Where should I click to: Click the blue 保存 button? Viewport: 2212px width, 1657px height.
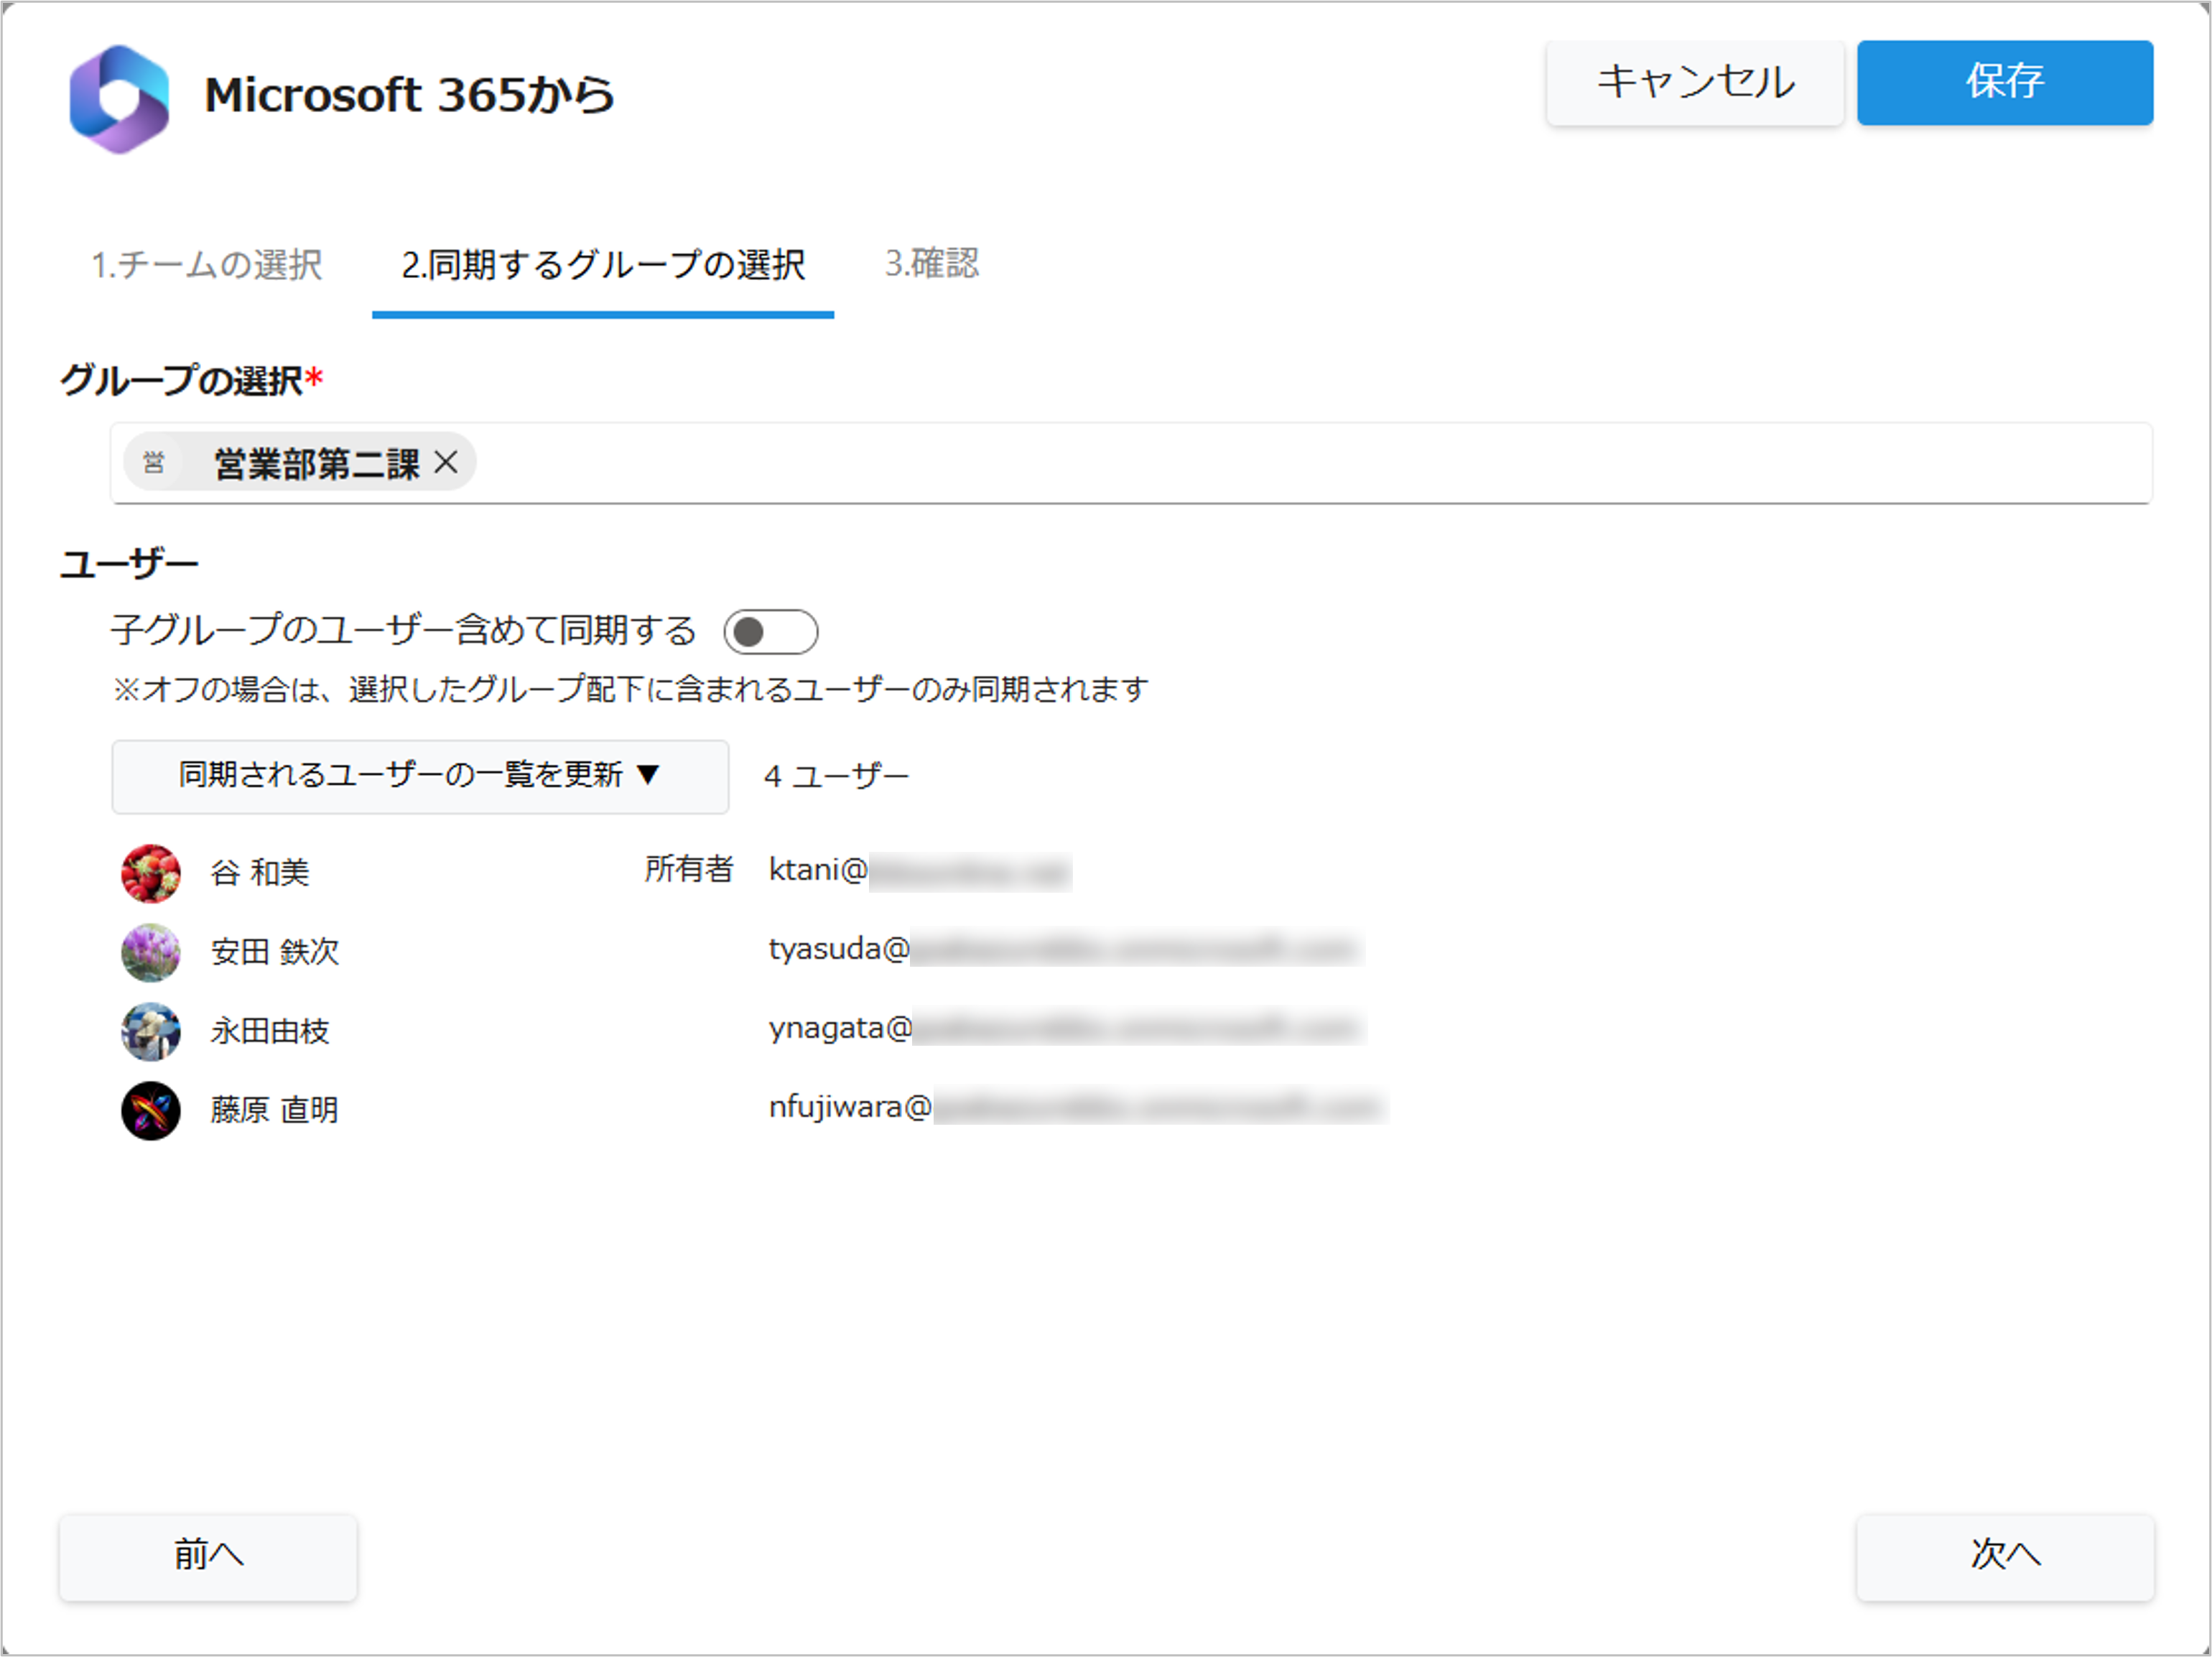click(2004, 82)
